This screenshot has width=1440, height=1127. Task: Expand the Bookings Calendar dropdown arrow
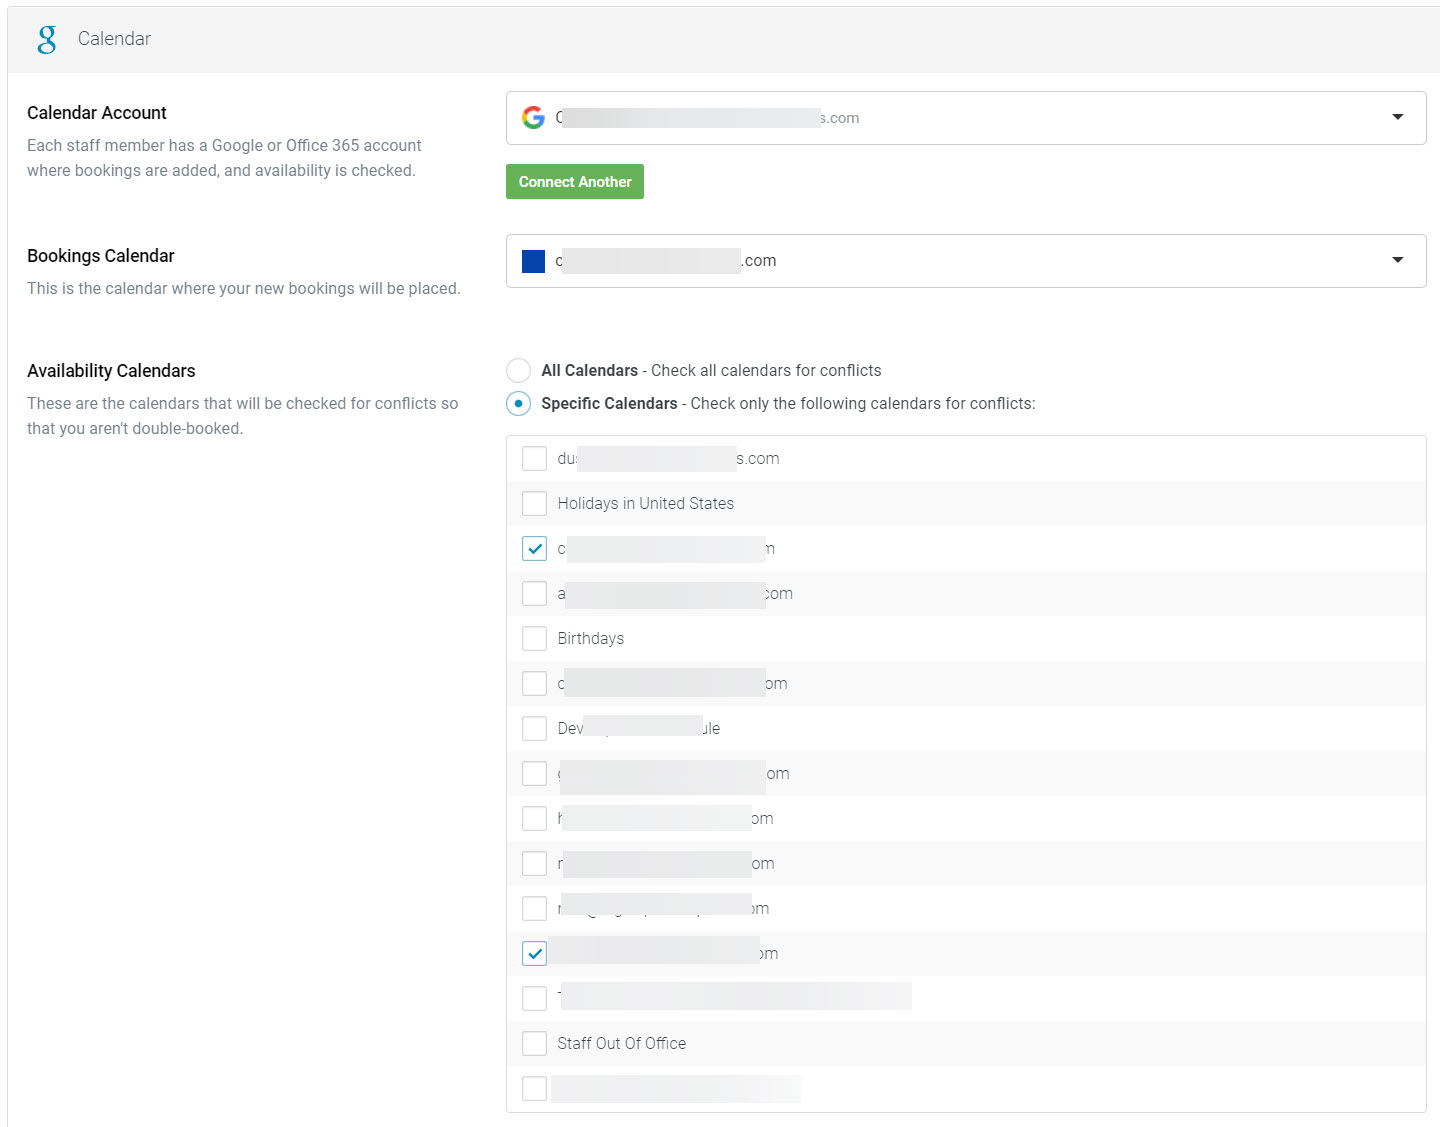[1397, 261]
